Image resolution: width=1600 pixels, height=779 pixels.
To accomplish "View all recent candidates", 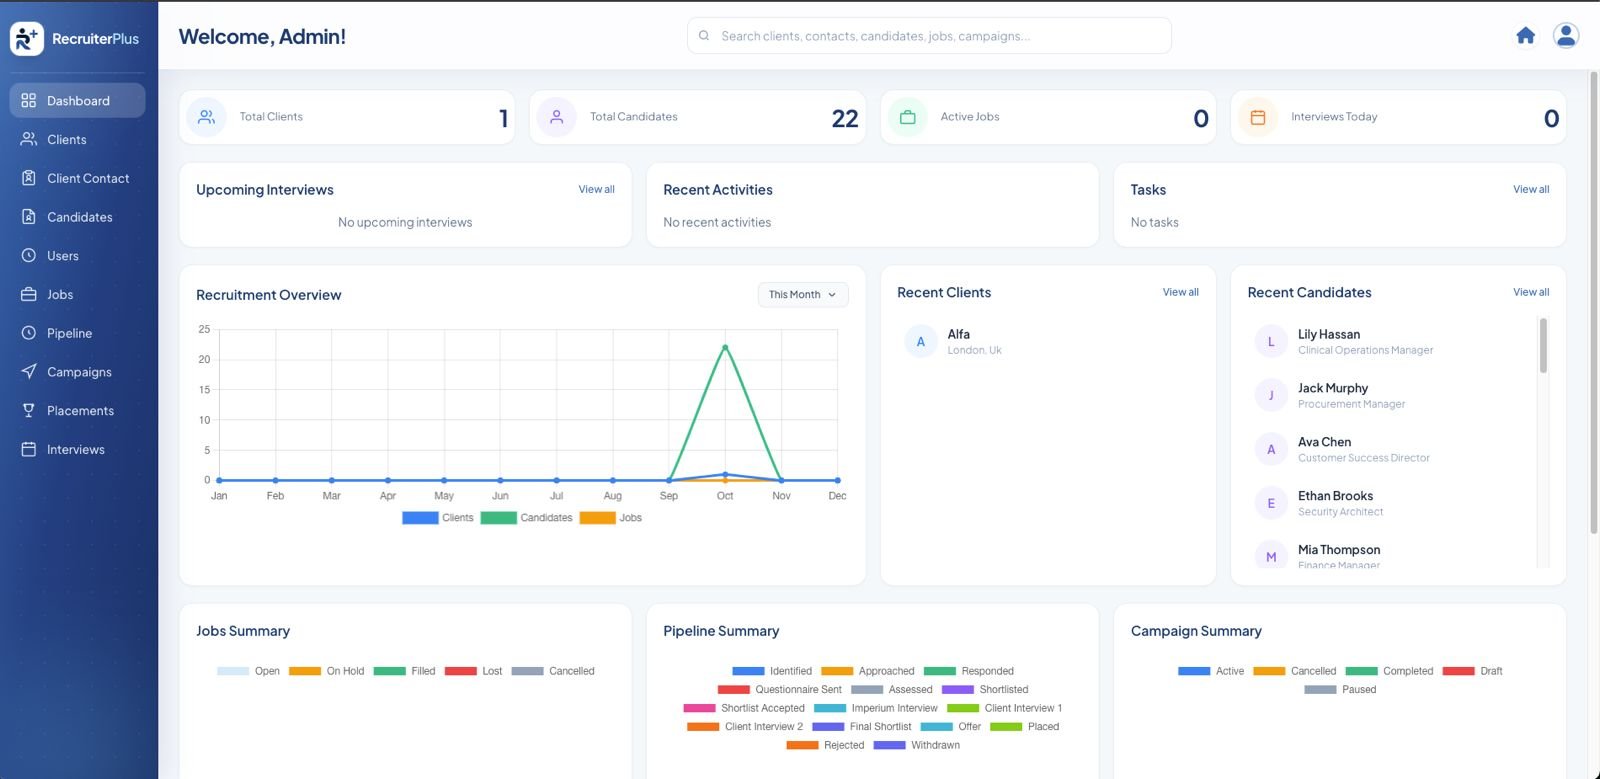I will click(x=1531, y=292).
